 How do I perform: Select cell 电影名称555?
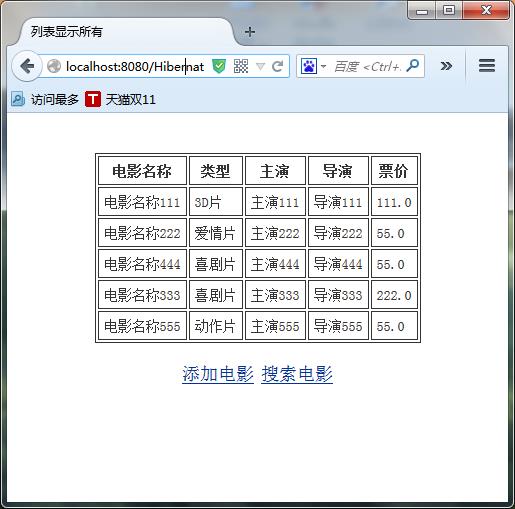(142, 326)
